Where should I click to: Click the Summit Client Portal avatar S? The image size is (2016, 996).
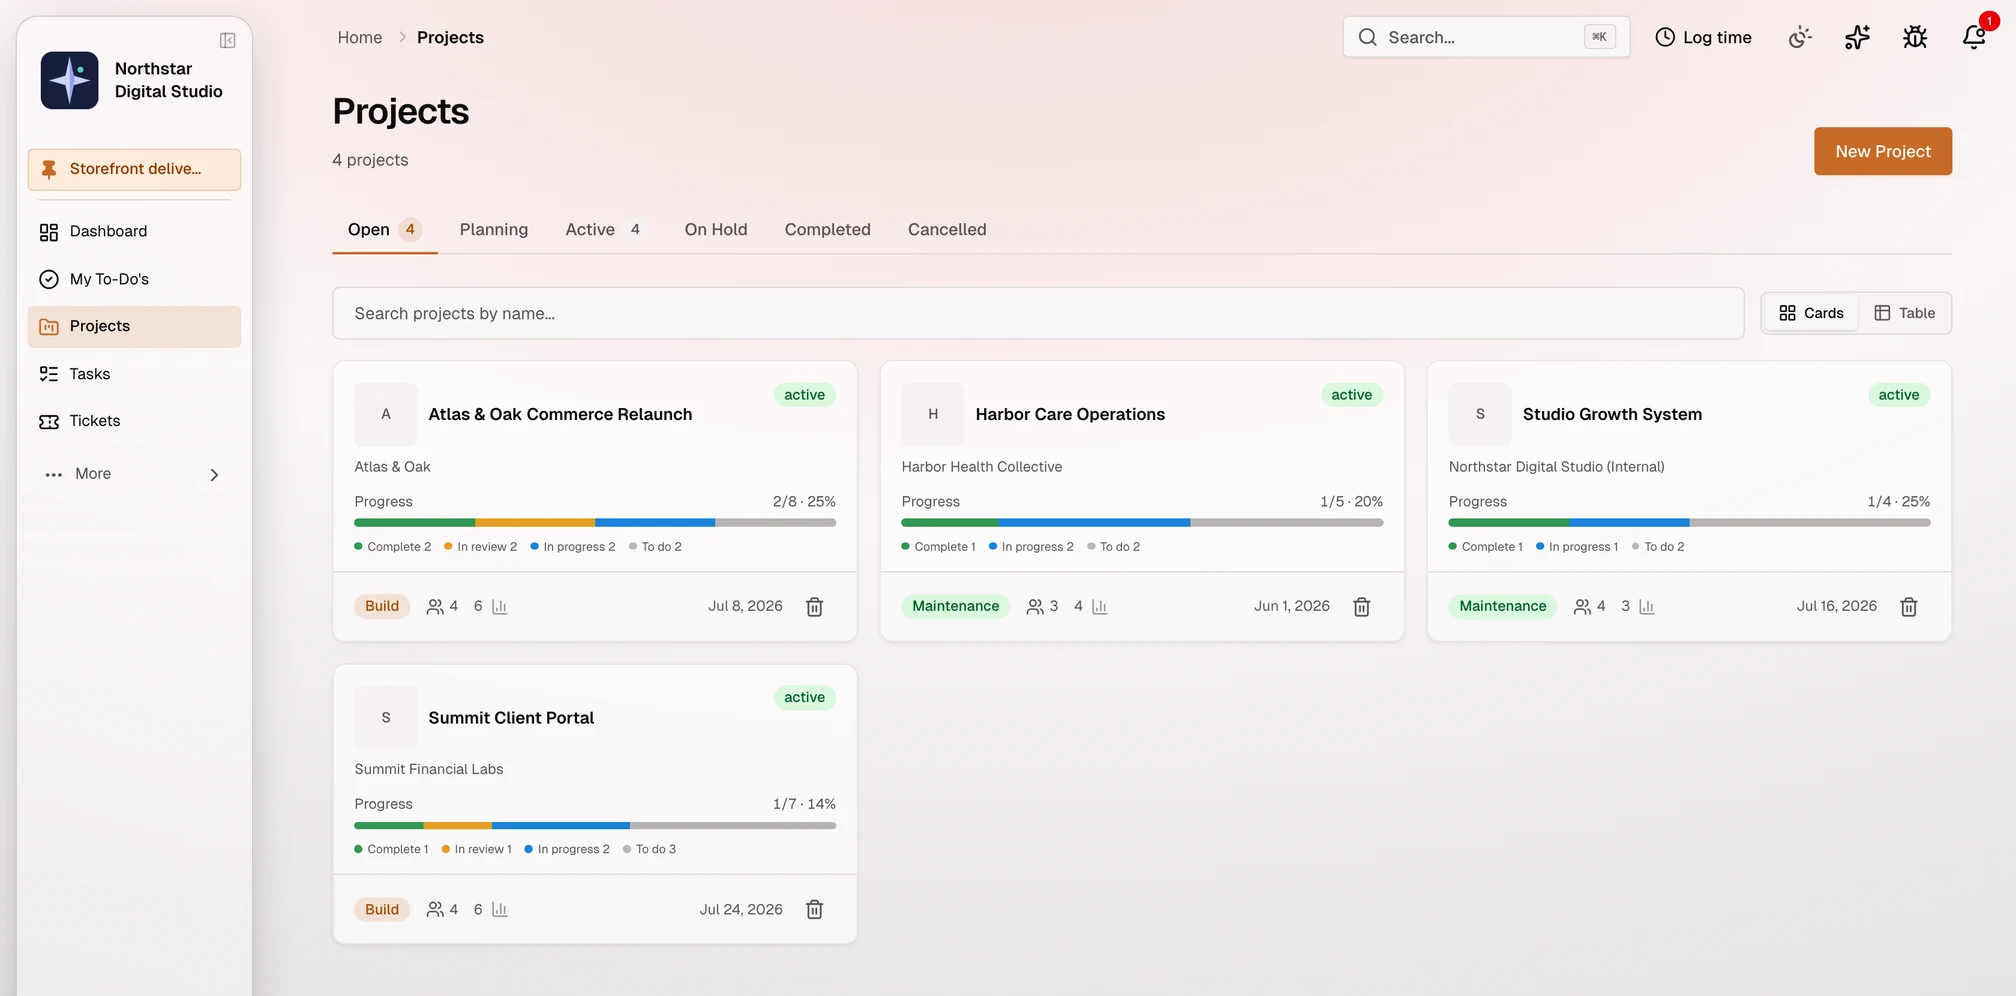point(386,717)
